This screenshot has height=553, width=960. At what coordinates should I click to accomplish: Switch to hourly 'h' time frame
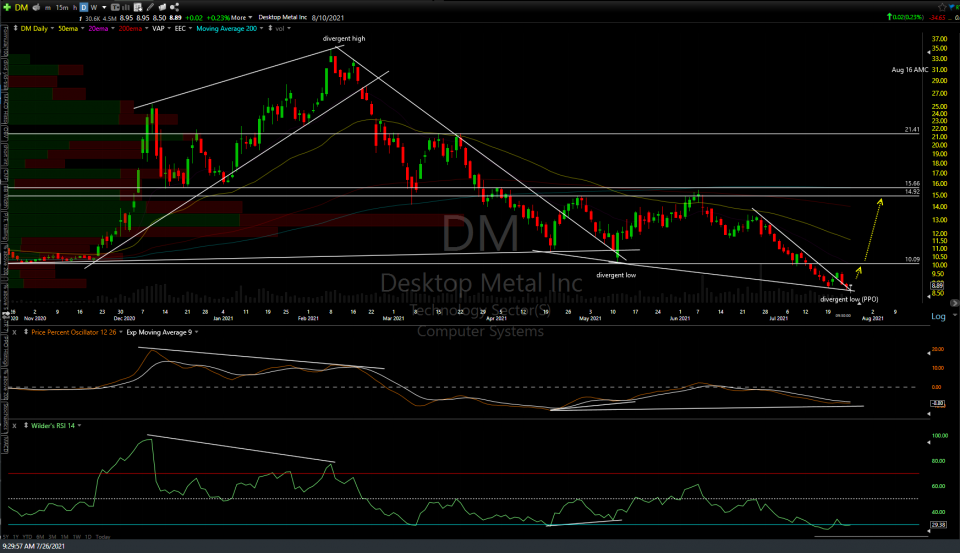(x=75, y=7)
